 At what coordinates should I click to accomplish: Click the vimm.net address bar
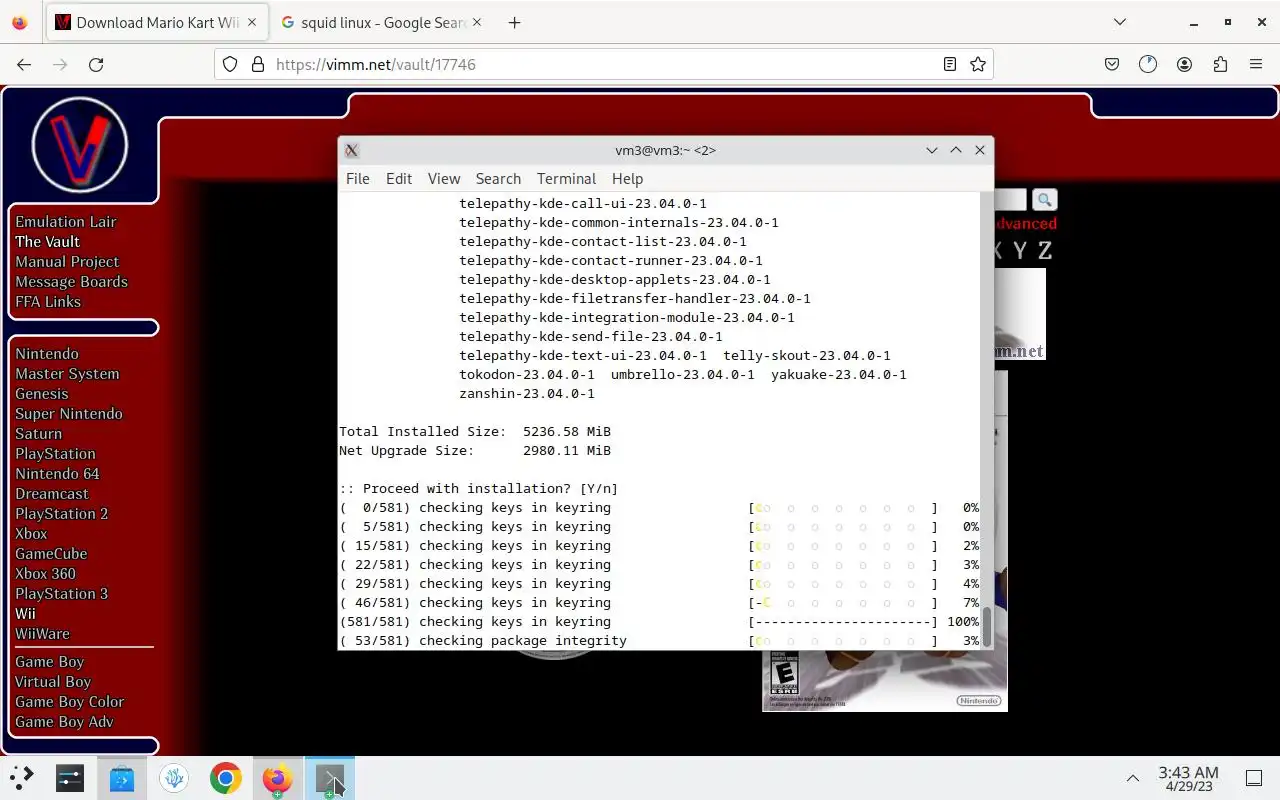click(x=604, y=64)
